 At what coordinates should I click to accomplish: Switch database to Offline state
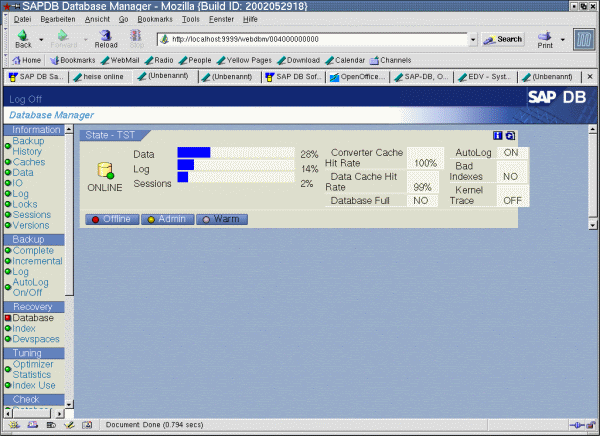point(112,219)
